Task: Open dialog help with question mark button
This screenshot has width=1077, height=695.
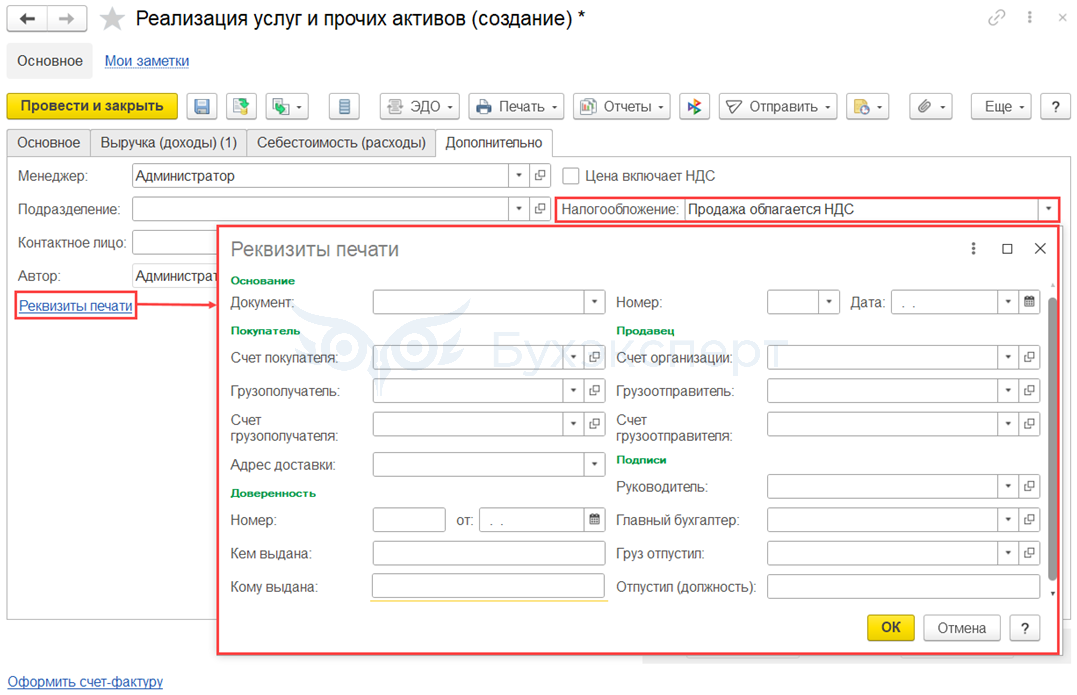Action: pyautogui.click(x=1025, y=628)
